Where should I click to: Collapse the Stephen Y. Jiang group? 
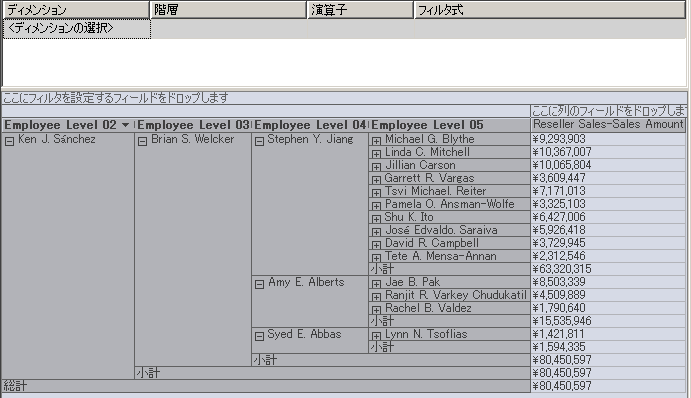coord(260,141)
